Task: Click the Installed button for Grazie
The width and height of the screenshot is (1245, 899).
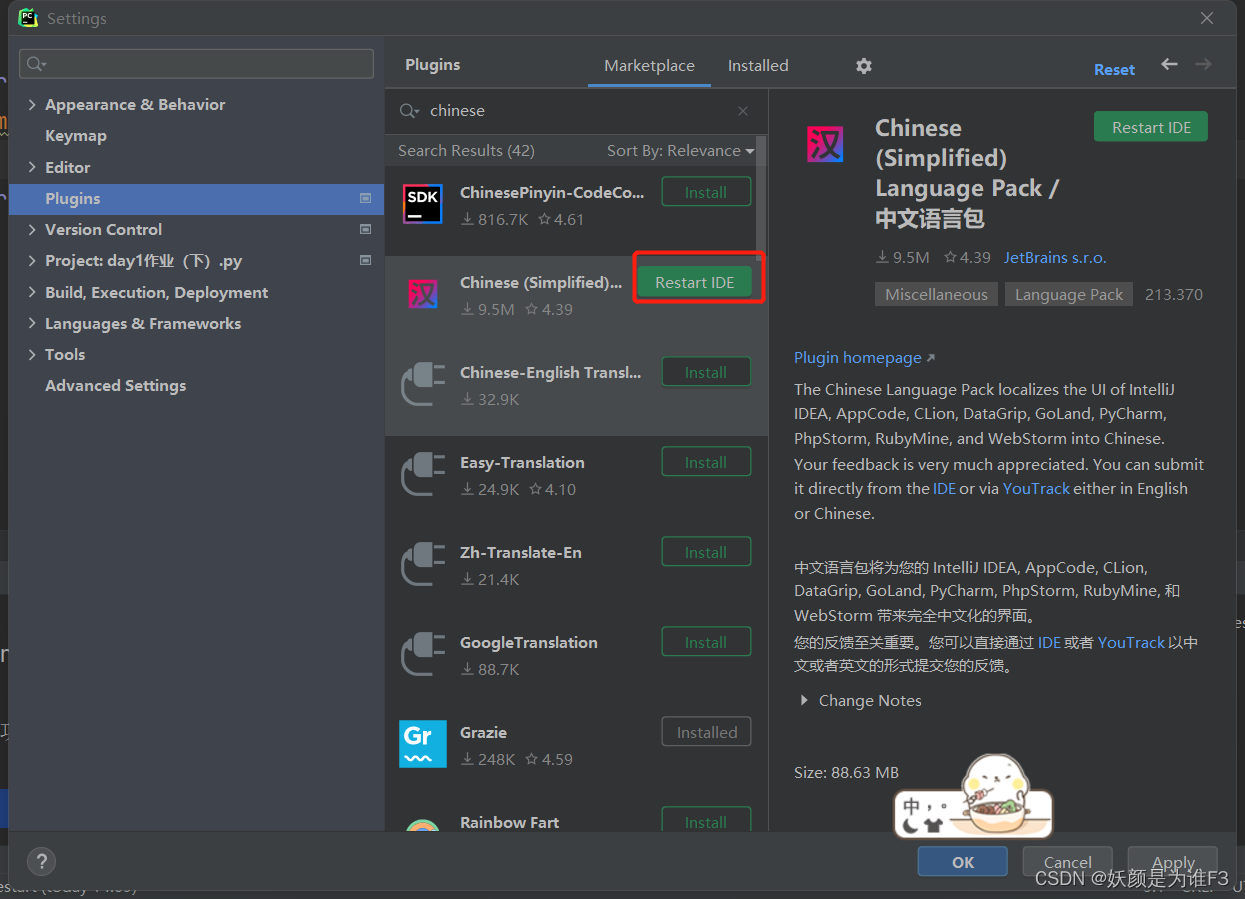Action: click(706, 732)
